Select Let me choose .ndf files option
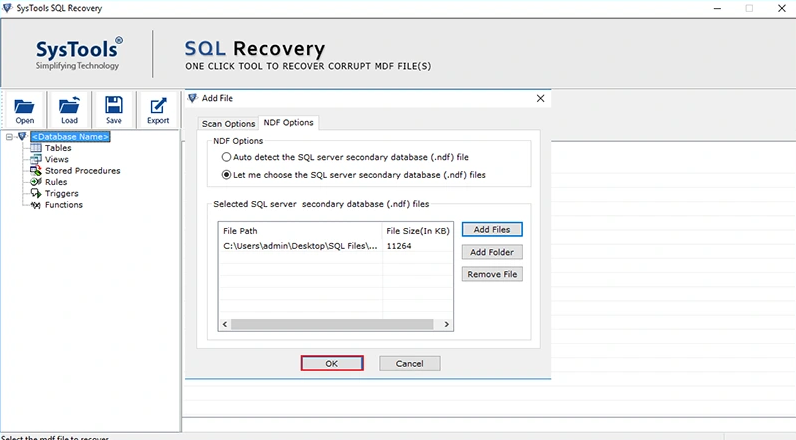The image size is (796, 440). click(x=226, y=175)
